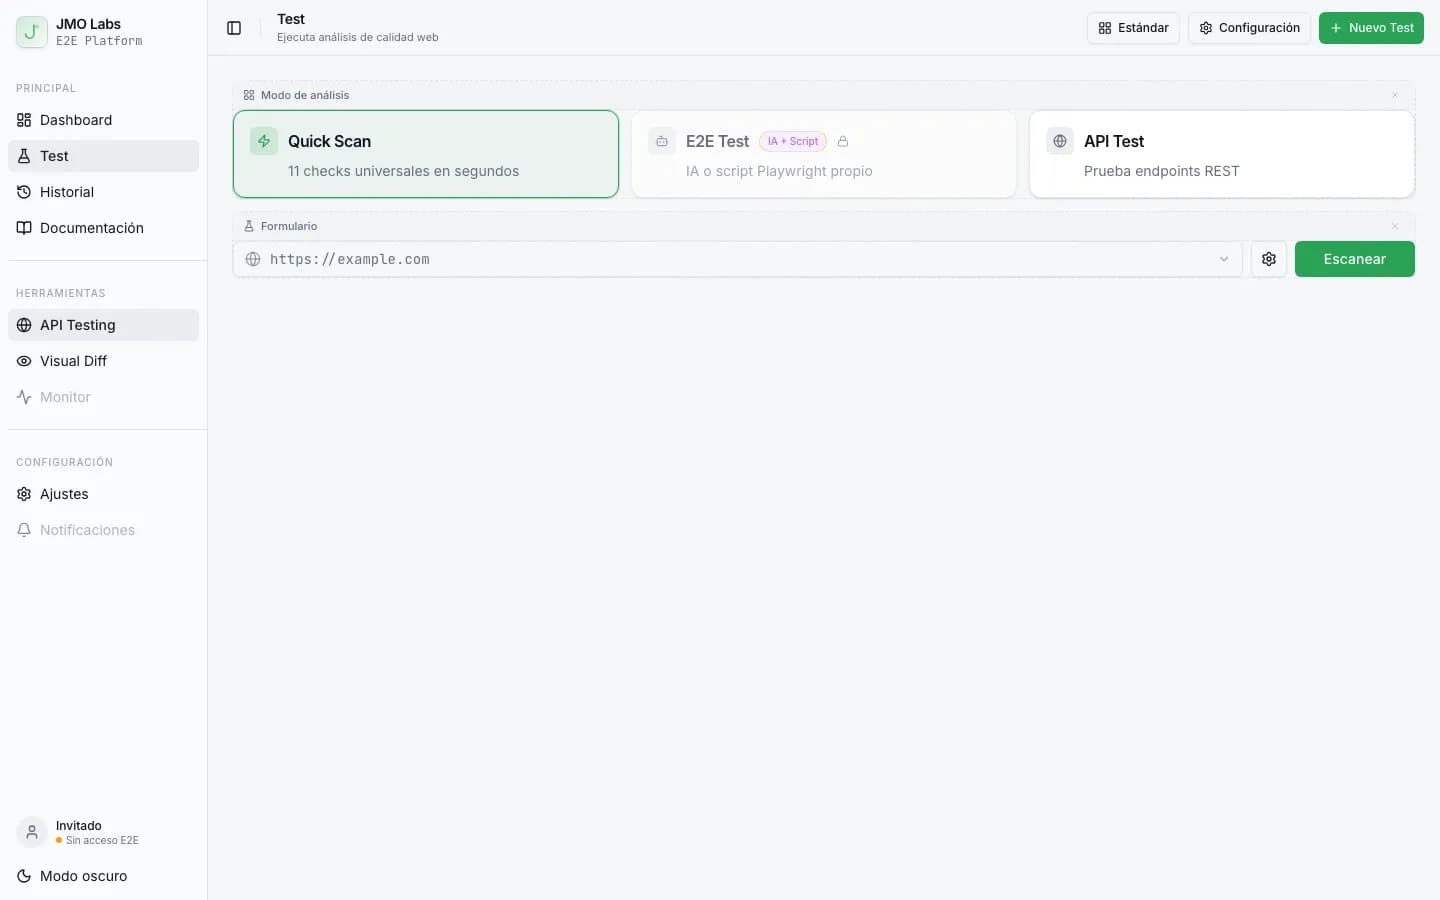Open Historial from the sidebar
The width and height of the screenshot is (1440, 900).
point(67,192)
